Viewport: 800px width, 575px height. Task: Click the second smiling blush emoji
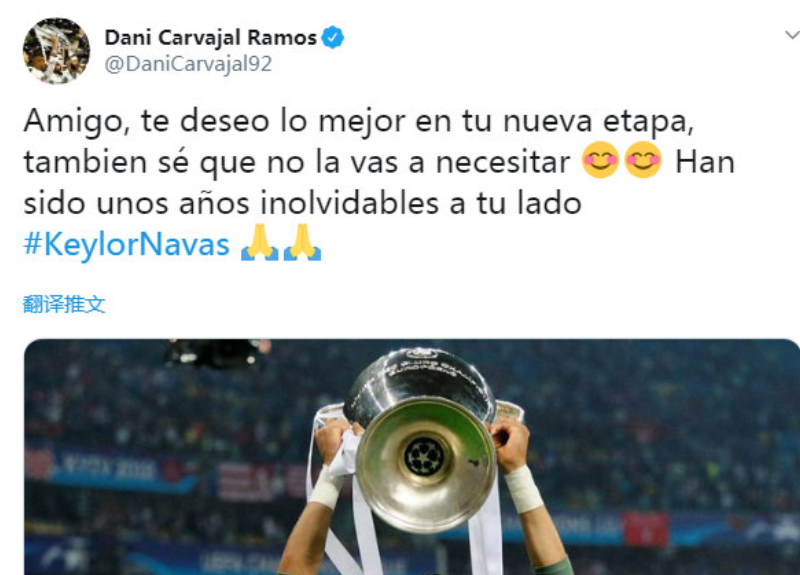pyautogui.click(x=643, y=160)
